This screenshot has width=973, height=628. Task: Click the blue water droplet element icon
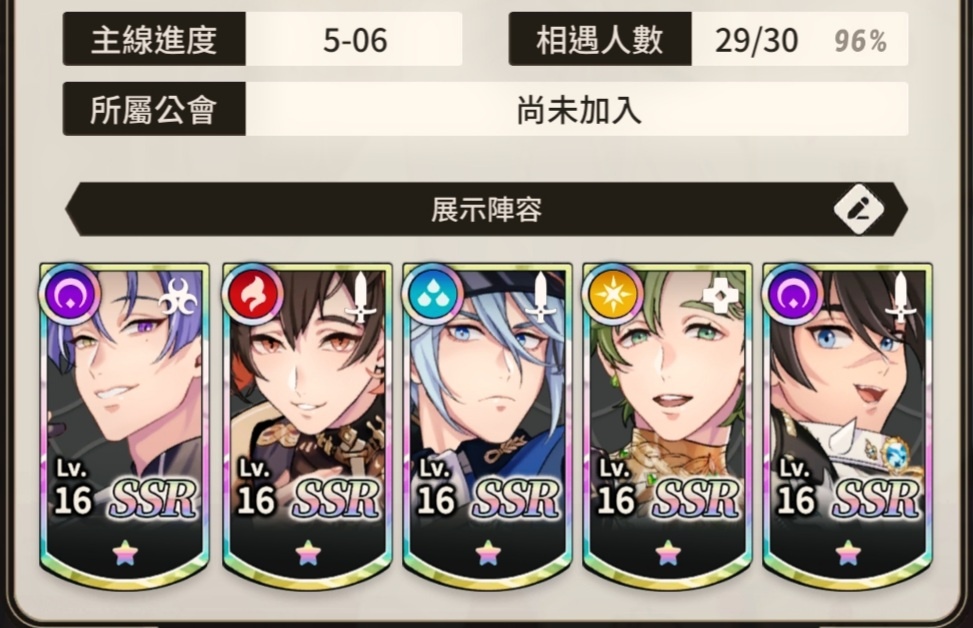pos(433,294)
